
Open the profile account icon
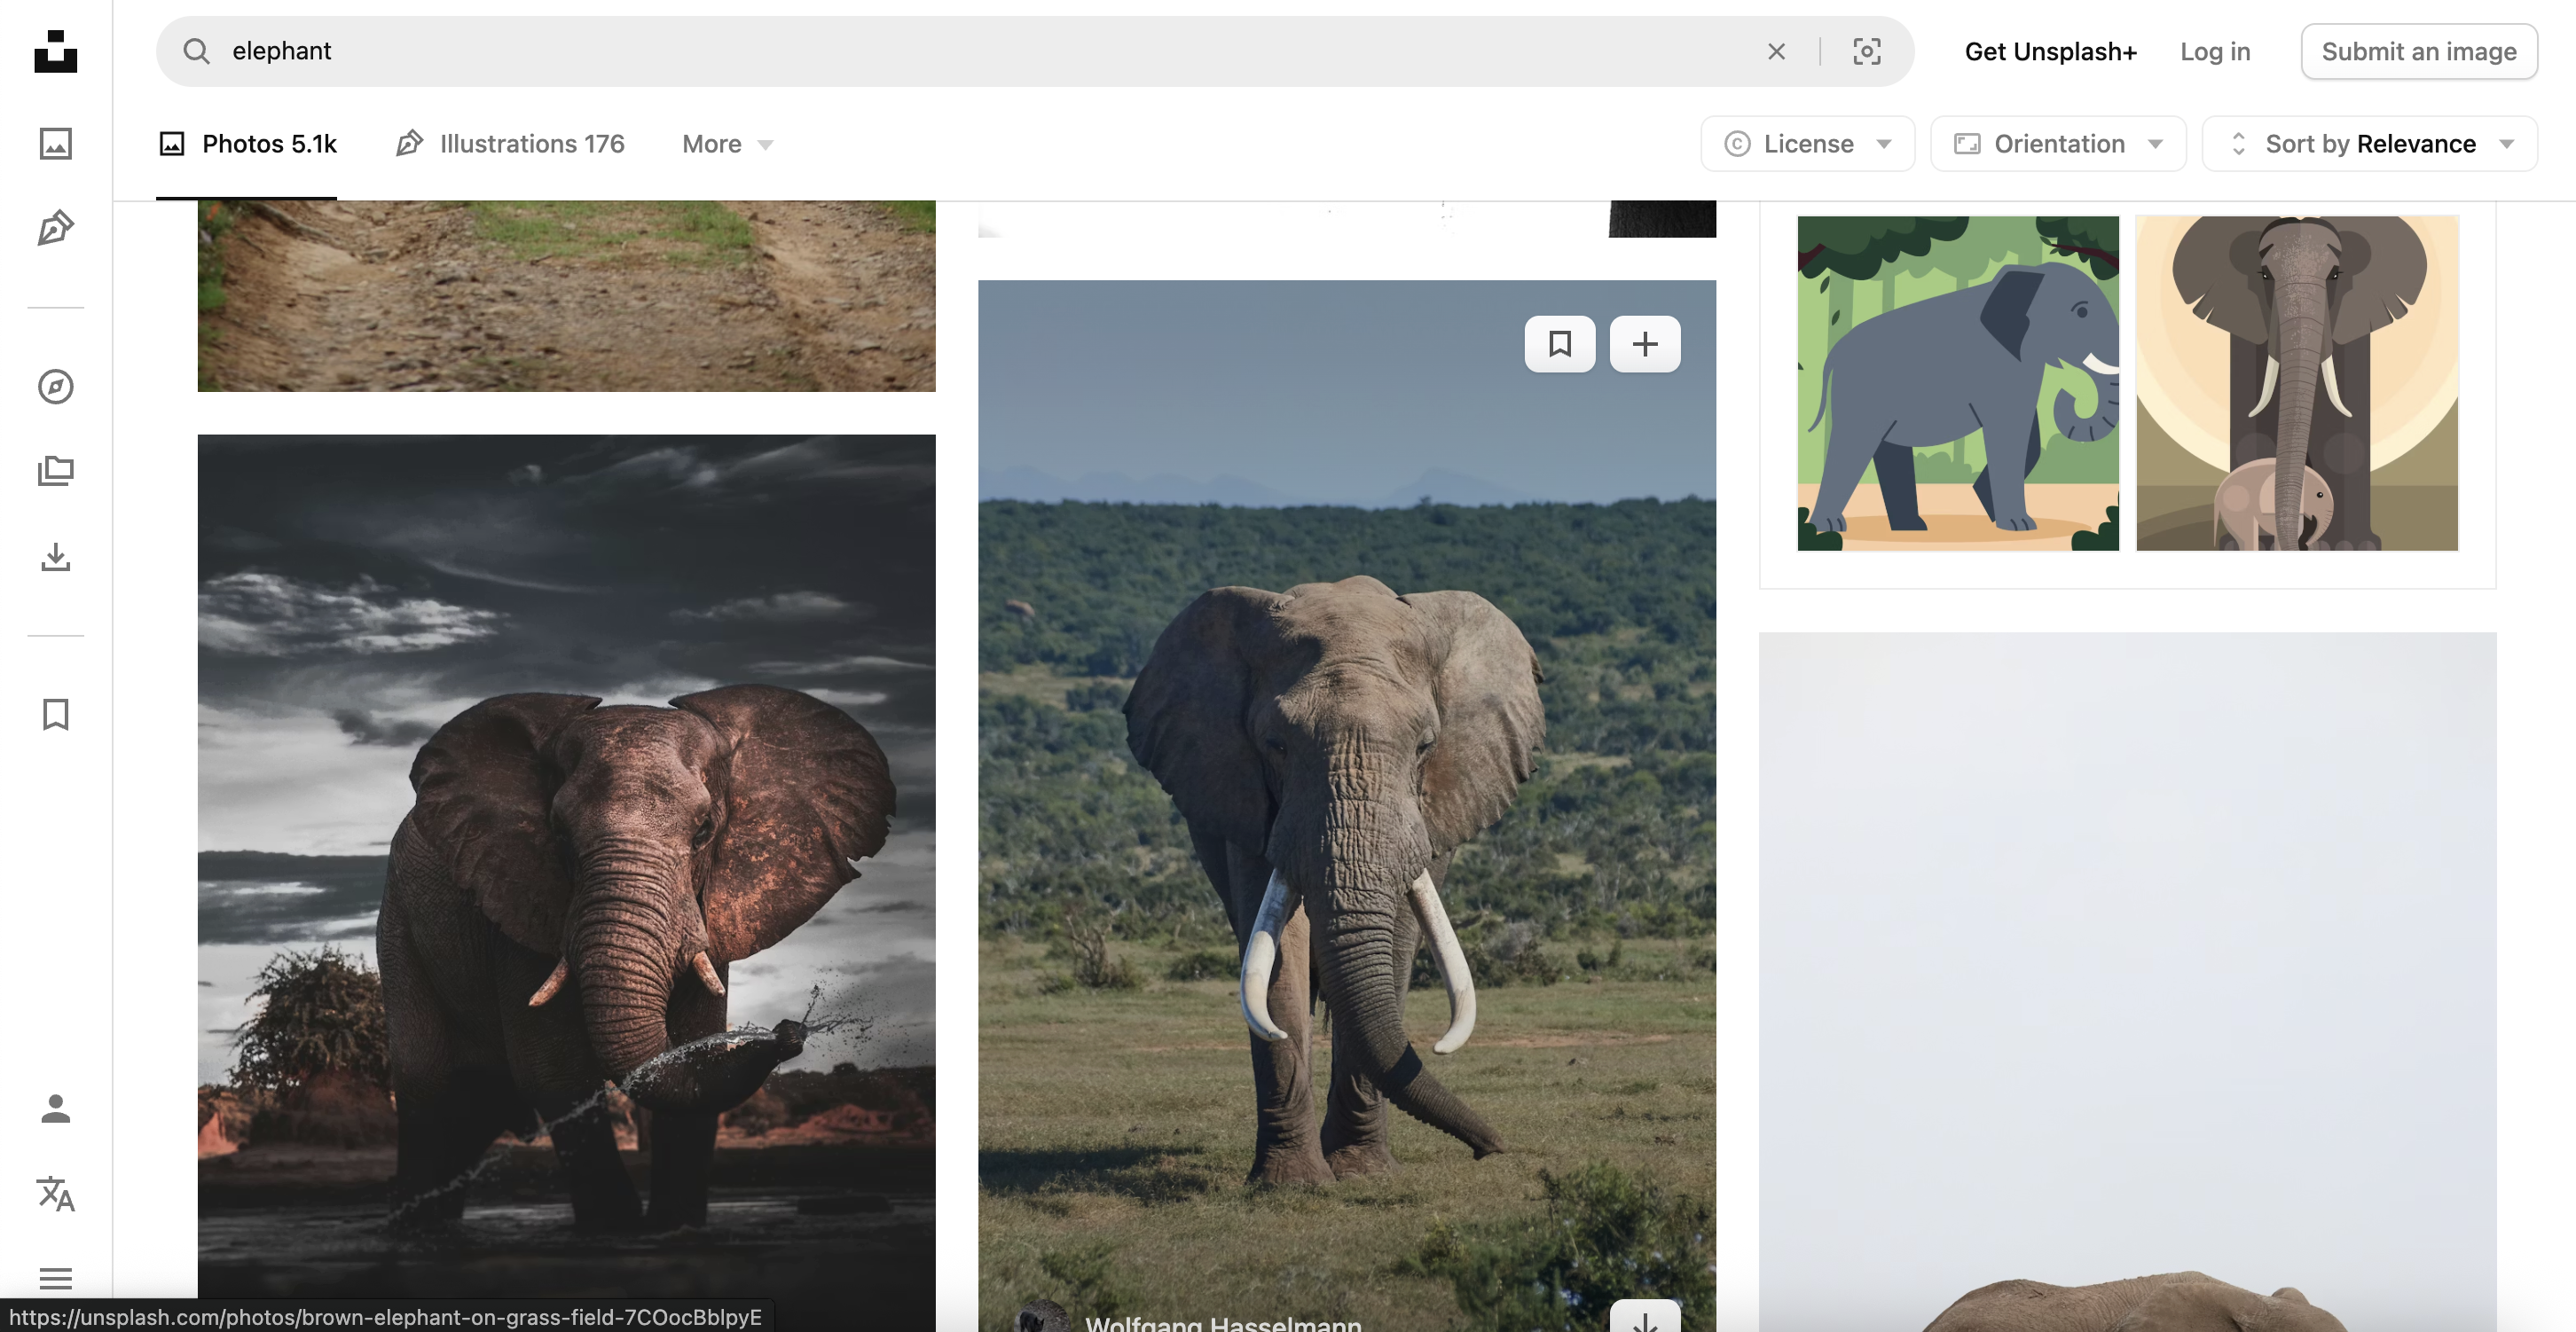(56, 1109)
